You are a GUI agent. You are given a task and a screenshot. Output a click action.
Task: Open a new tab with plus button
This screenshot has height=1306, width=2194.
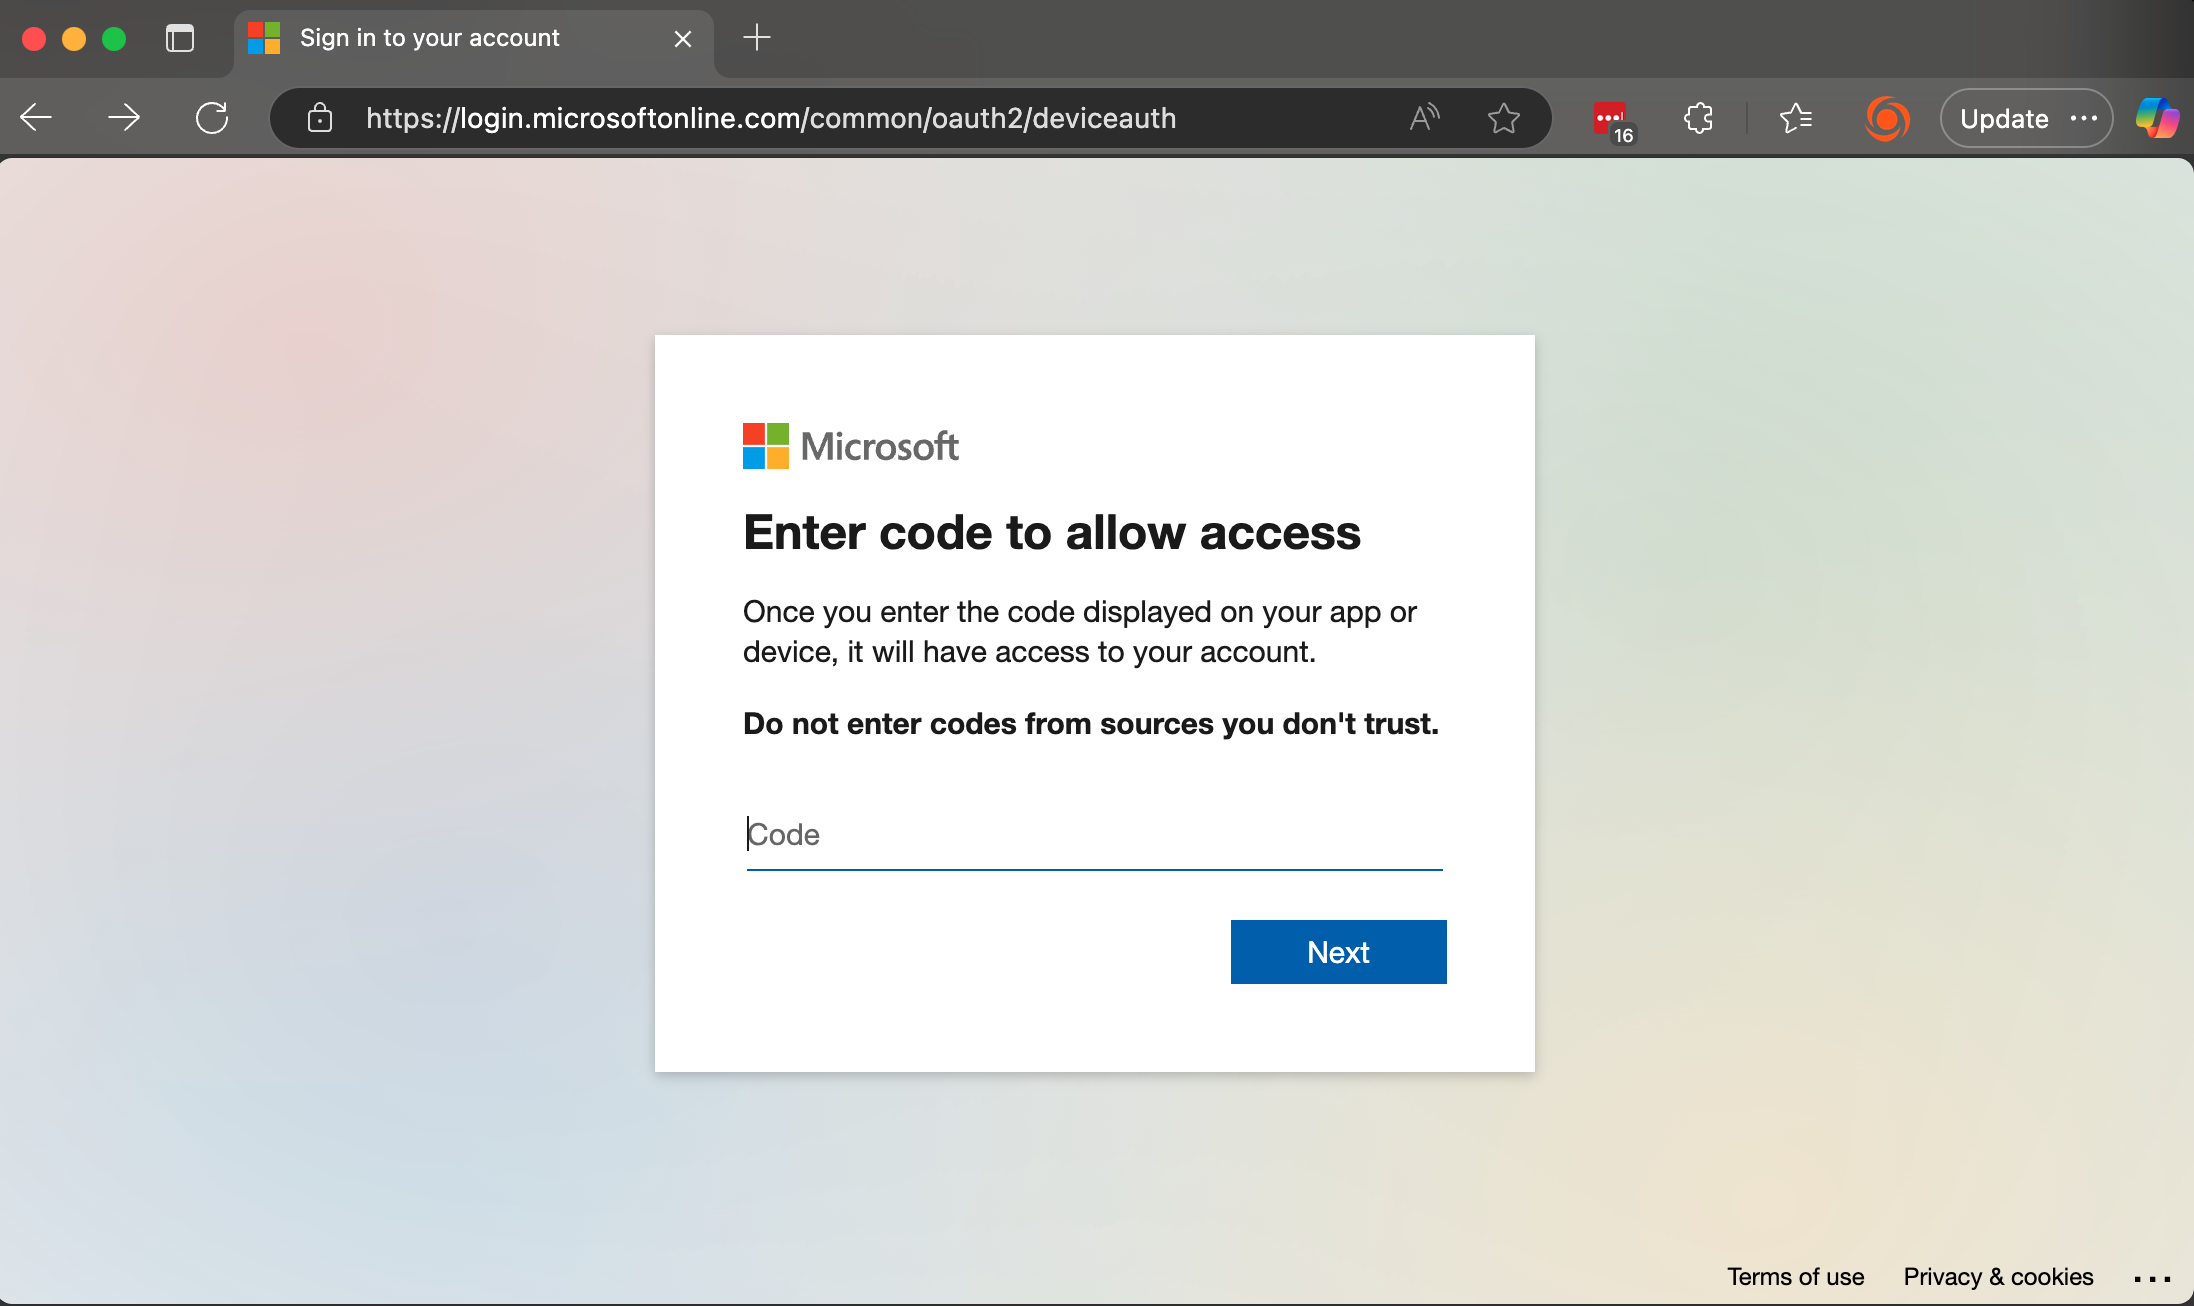click(x=757, y=38)
